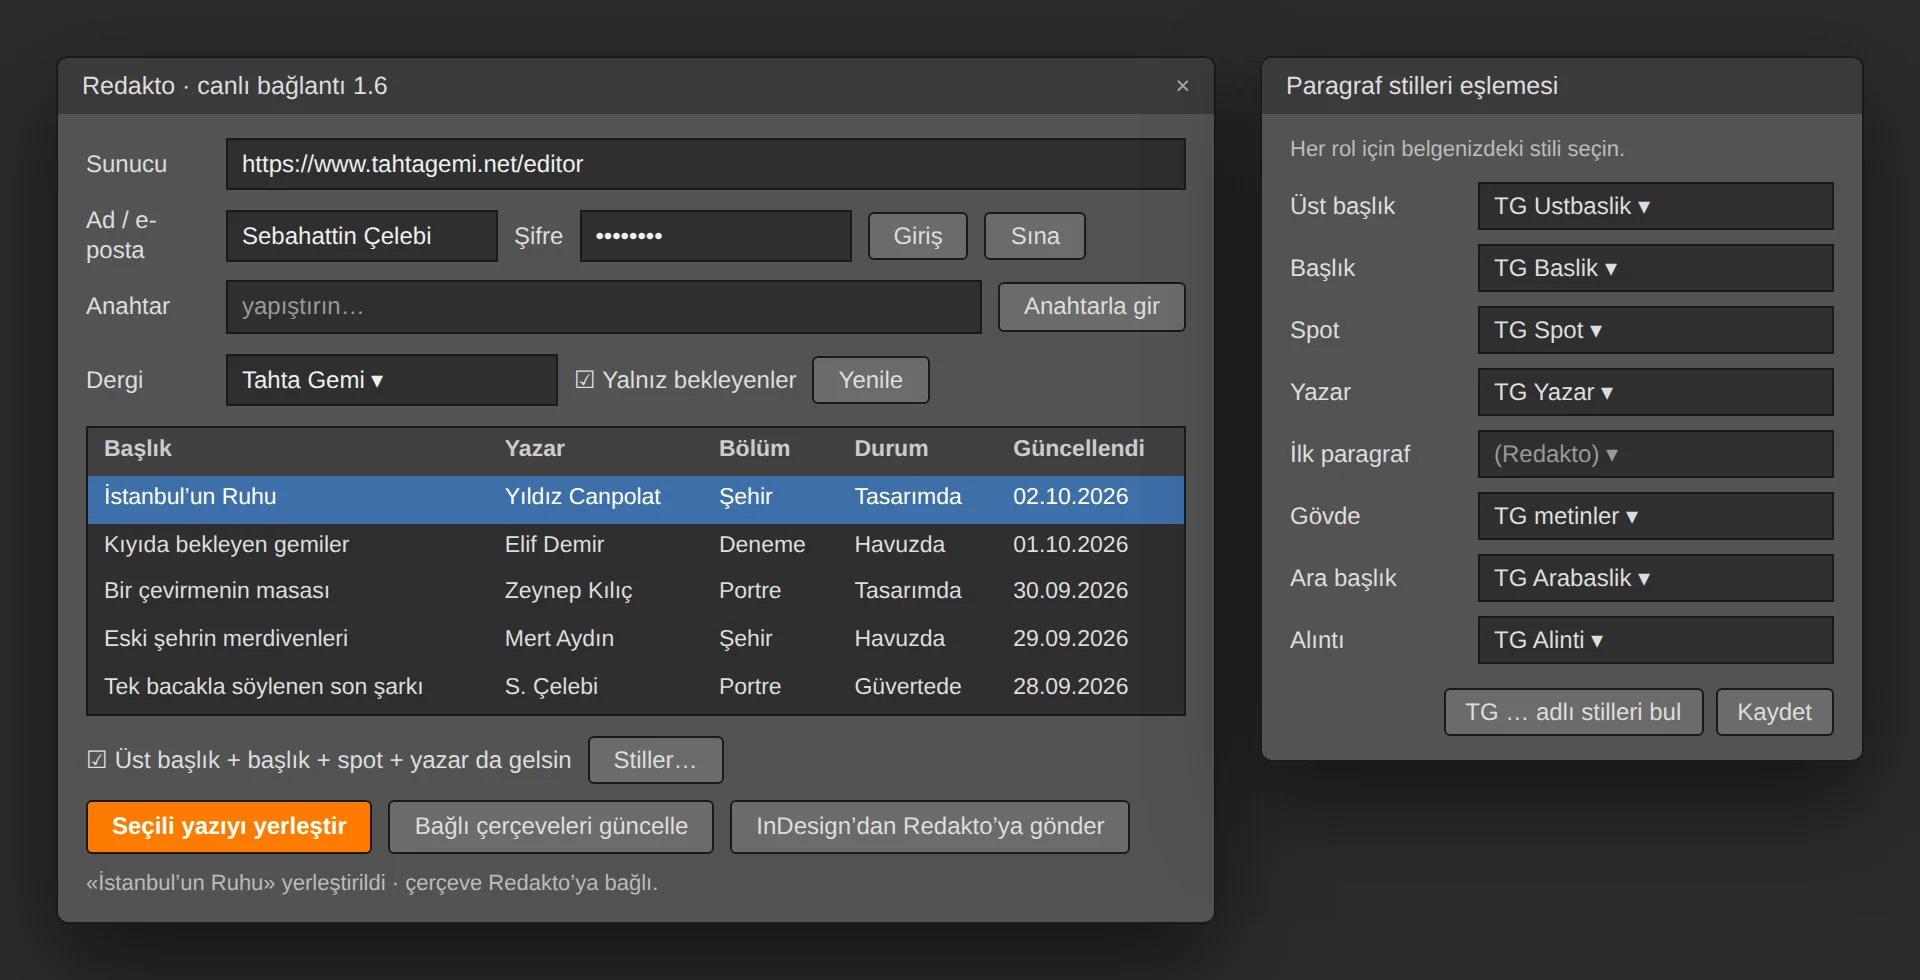Open the Yazar TG Yazar dropdown
The image size is (1920, 980).
1656,392
